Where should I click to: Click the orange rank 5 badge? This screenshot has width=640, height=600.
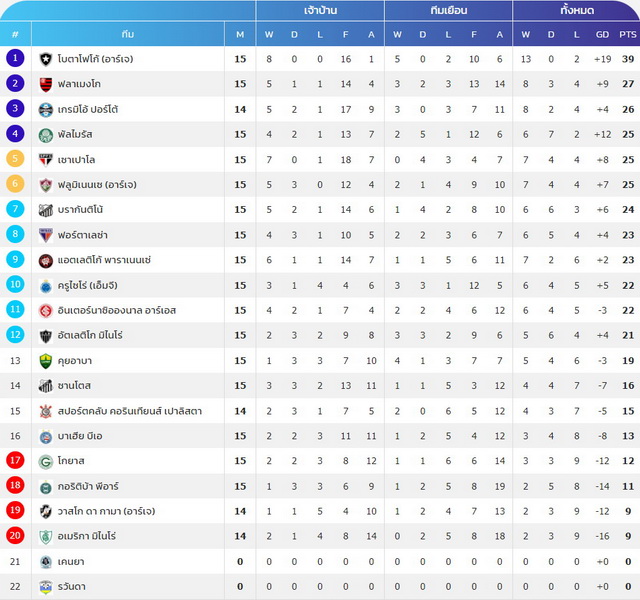click(15, 158)
